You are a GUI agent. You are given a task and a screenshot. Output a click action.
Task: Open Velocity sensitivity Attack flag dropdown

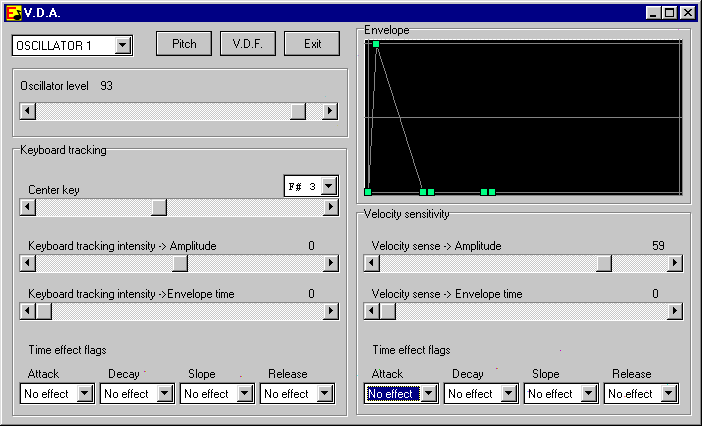pos(429,394)
